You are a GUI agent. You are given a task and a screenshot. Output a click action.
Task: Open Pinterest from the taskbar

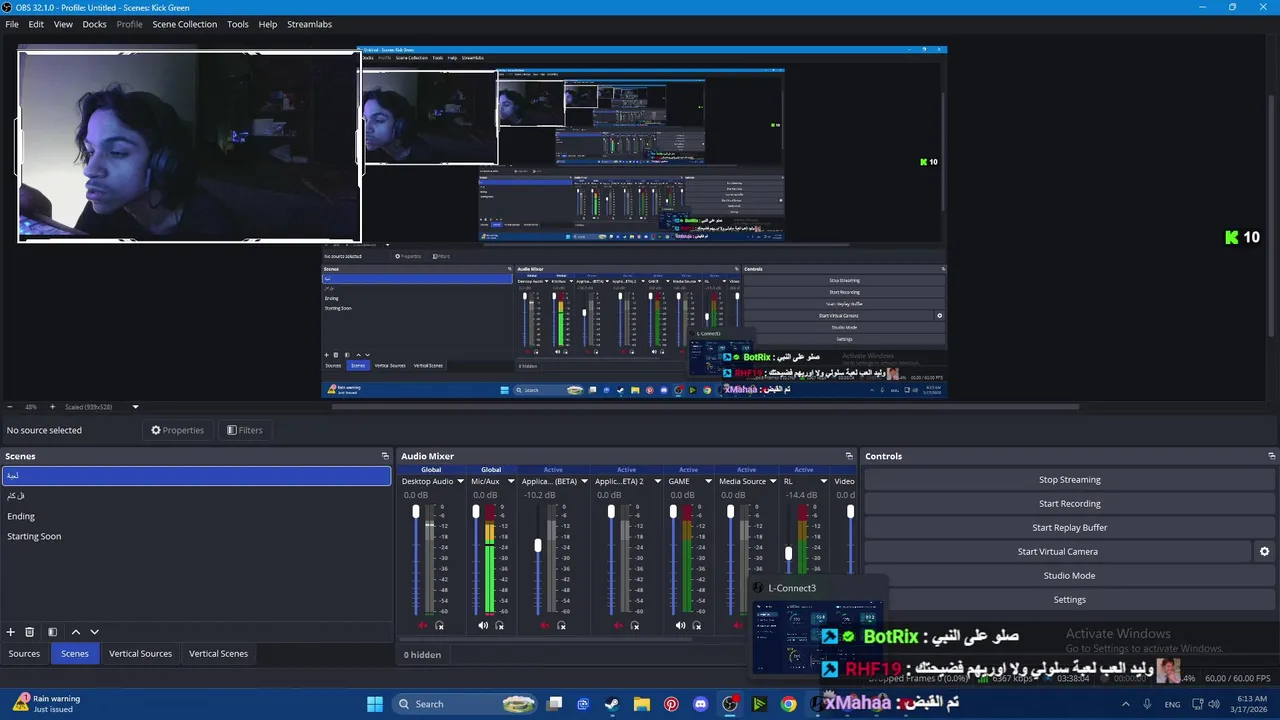(671, 704)
